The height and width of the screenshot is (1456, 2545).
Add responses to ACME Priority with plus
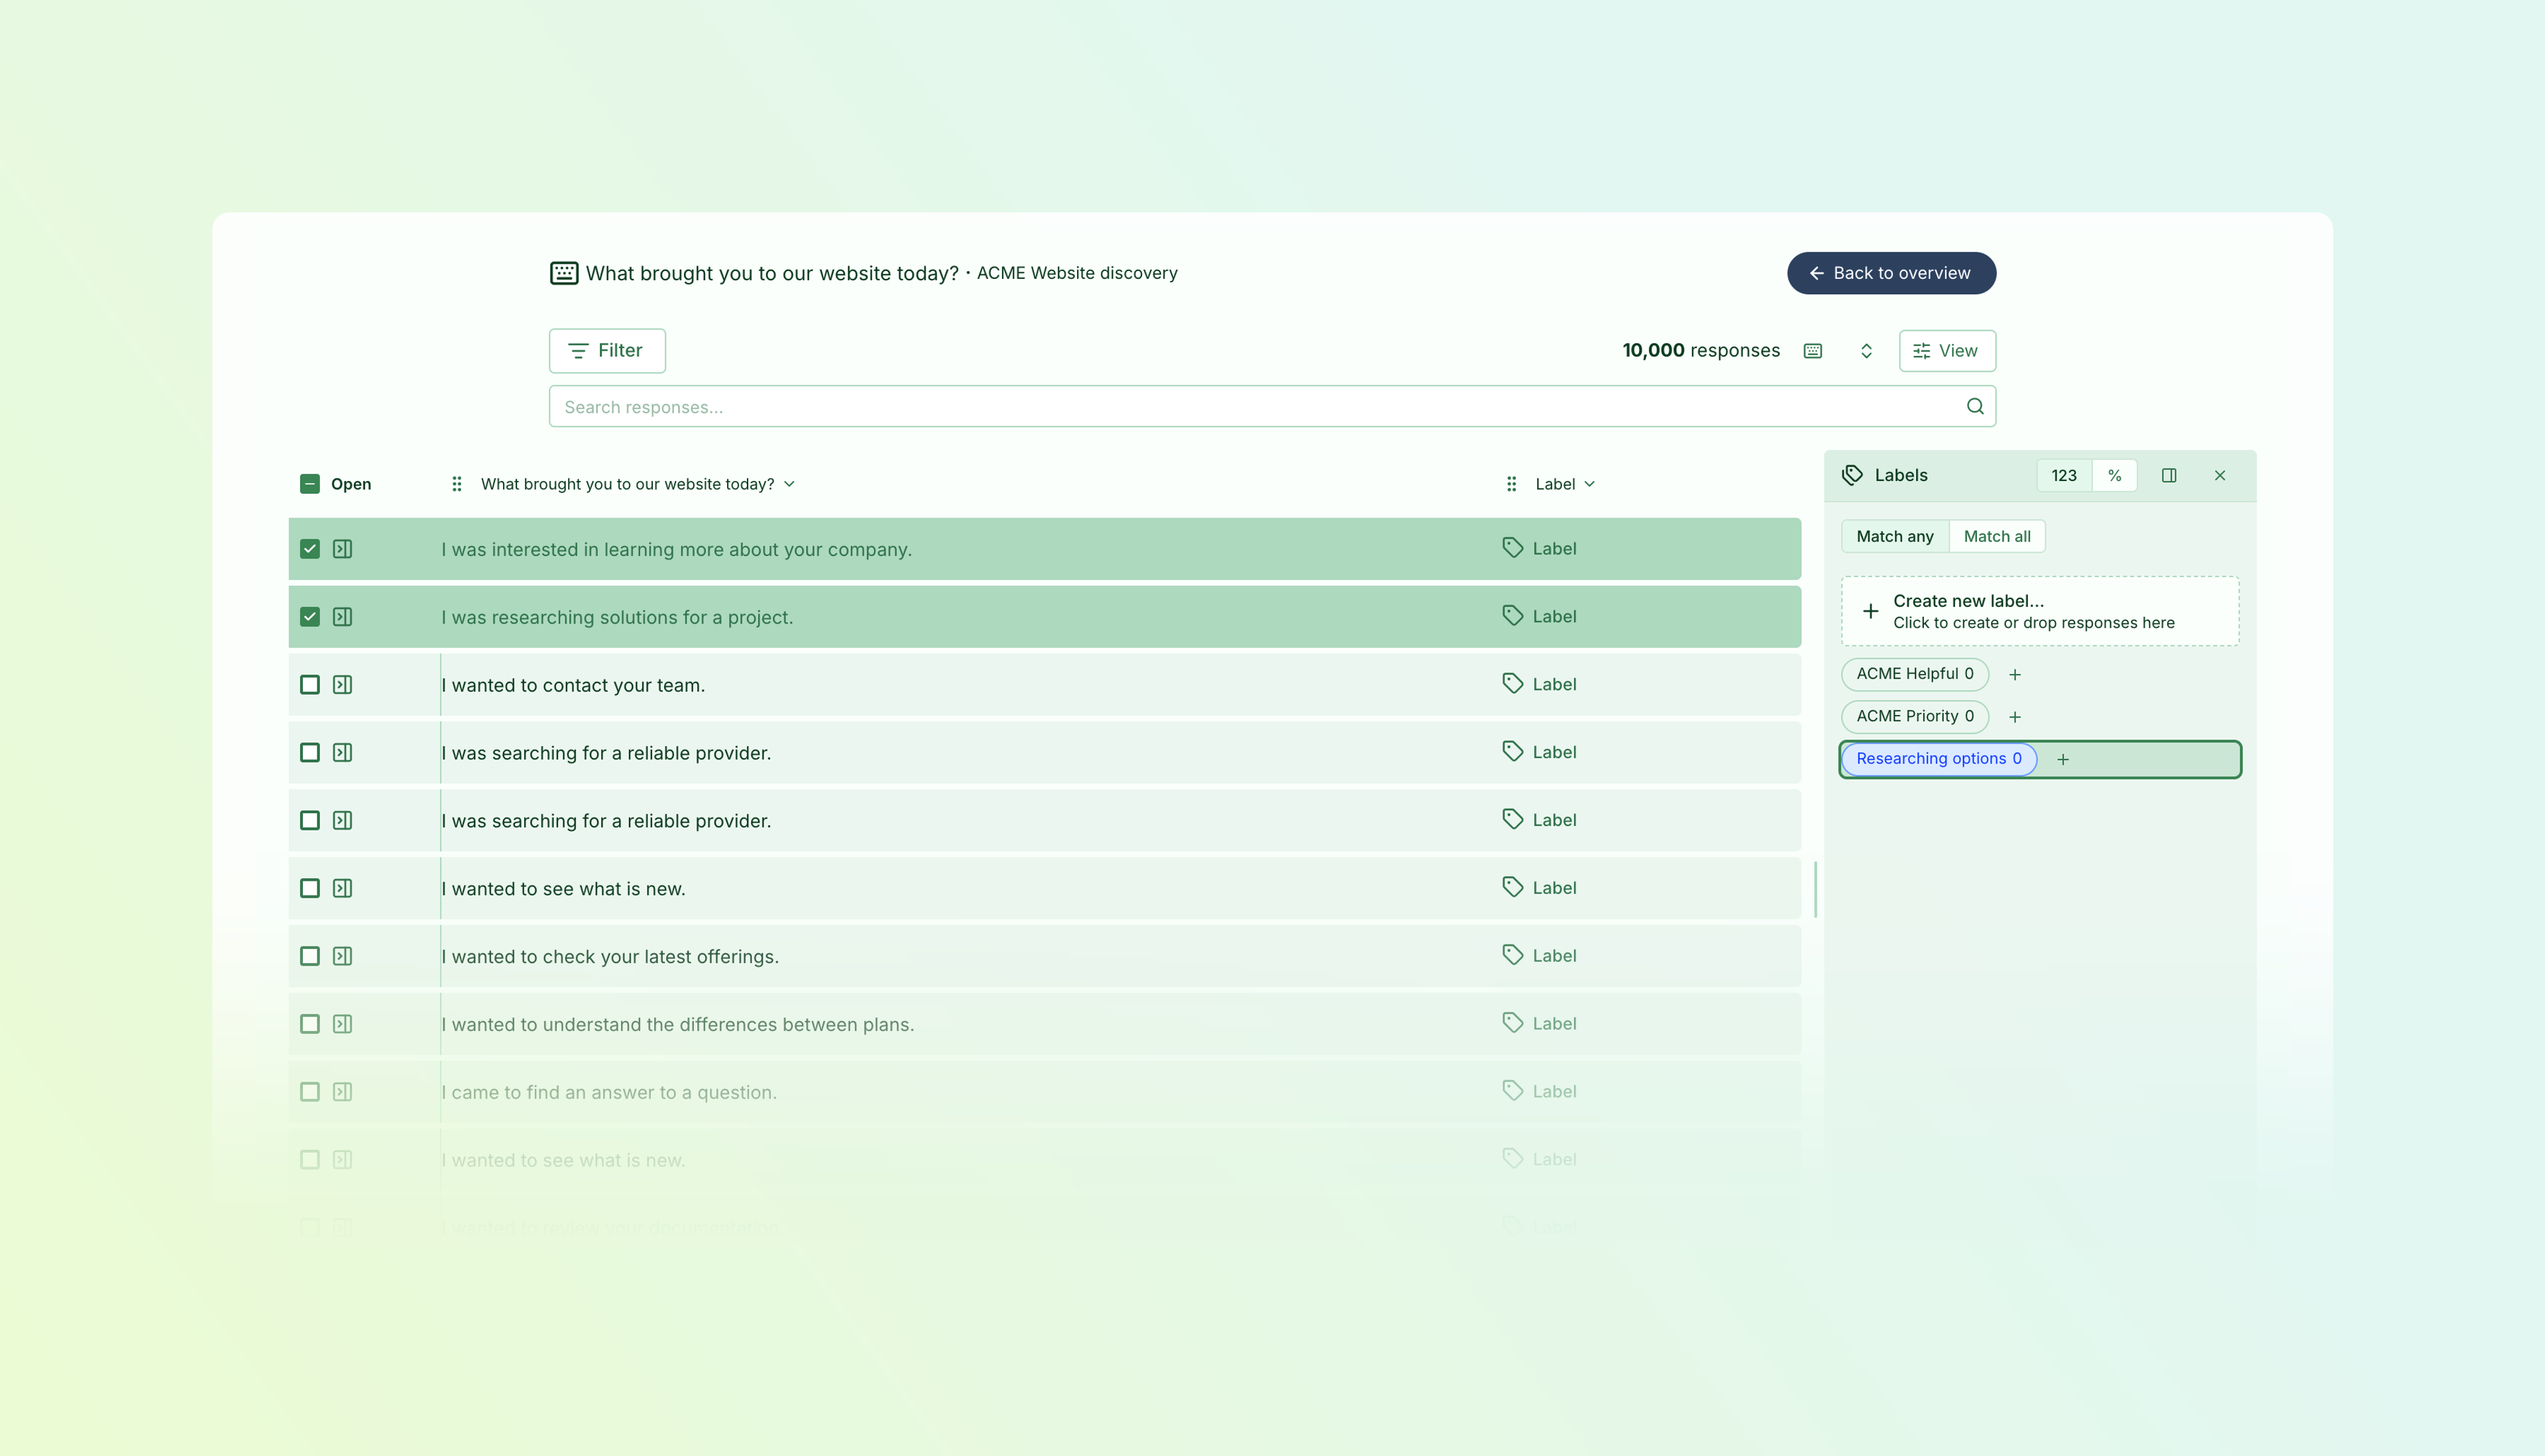click(2015, 717)
